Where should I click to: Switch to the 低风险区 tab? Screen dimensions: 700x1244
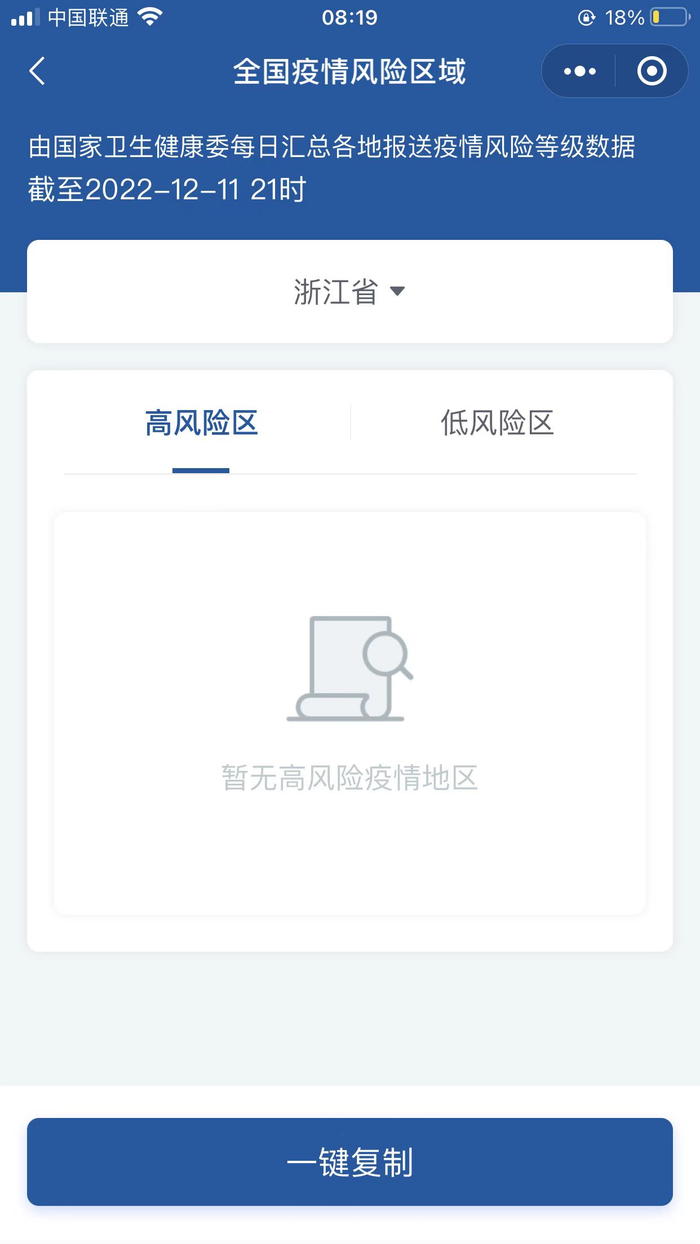point(497,423)
